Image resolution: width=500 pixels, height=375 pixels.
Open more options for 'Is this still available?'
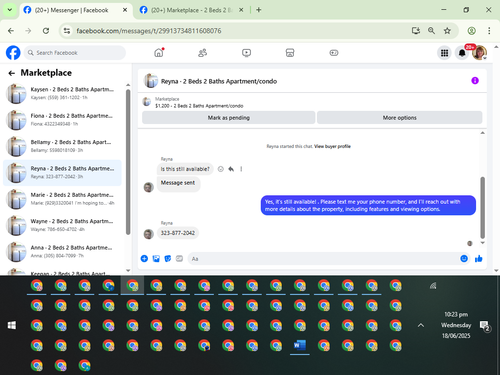(241, 169)
